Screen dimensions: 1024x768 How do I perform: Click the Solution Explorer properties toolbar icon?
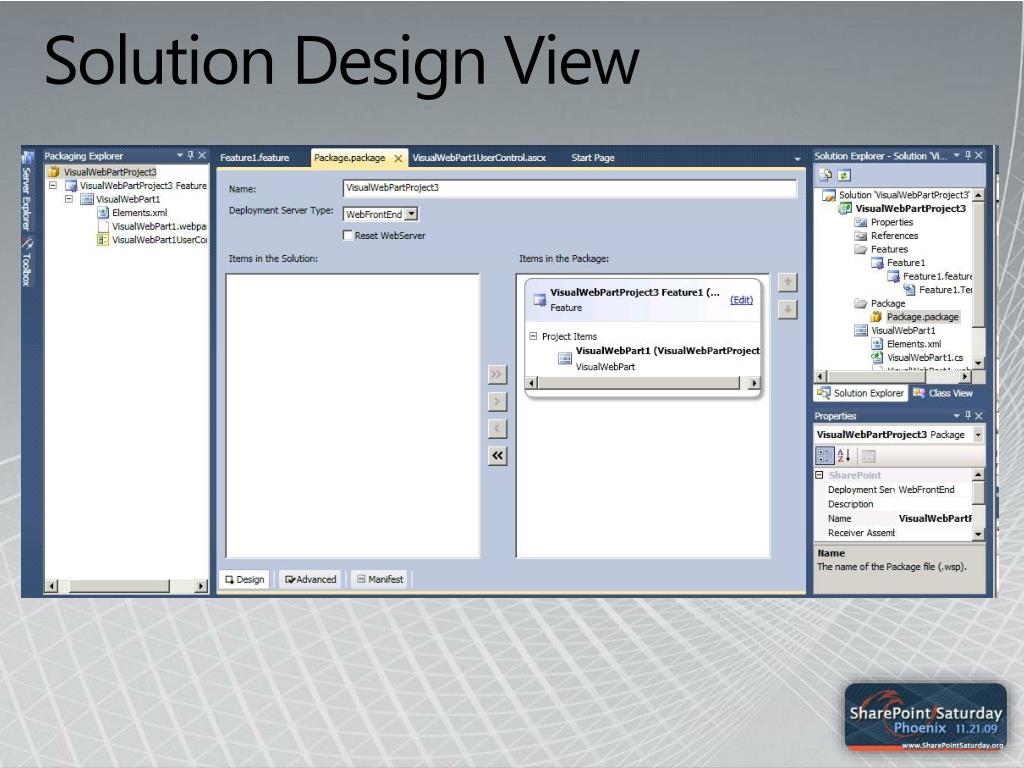[x=826, y=175]
